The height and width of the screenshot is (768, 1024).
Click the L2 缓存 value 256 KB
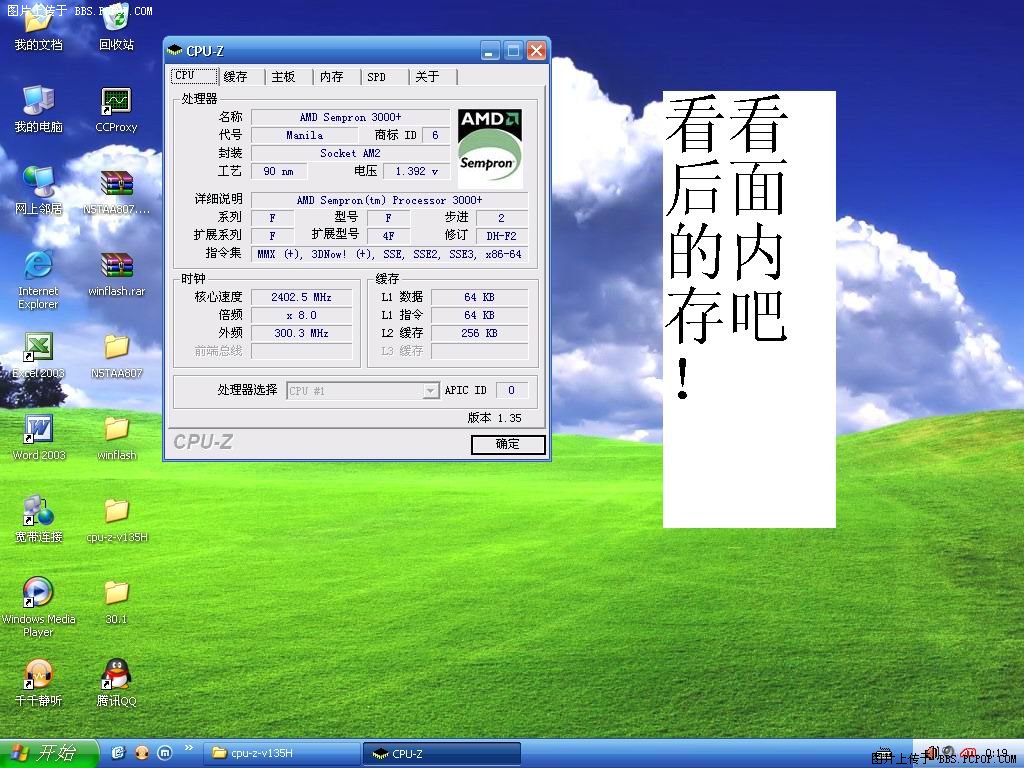click(479, 333)
